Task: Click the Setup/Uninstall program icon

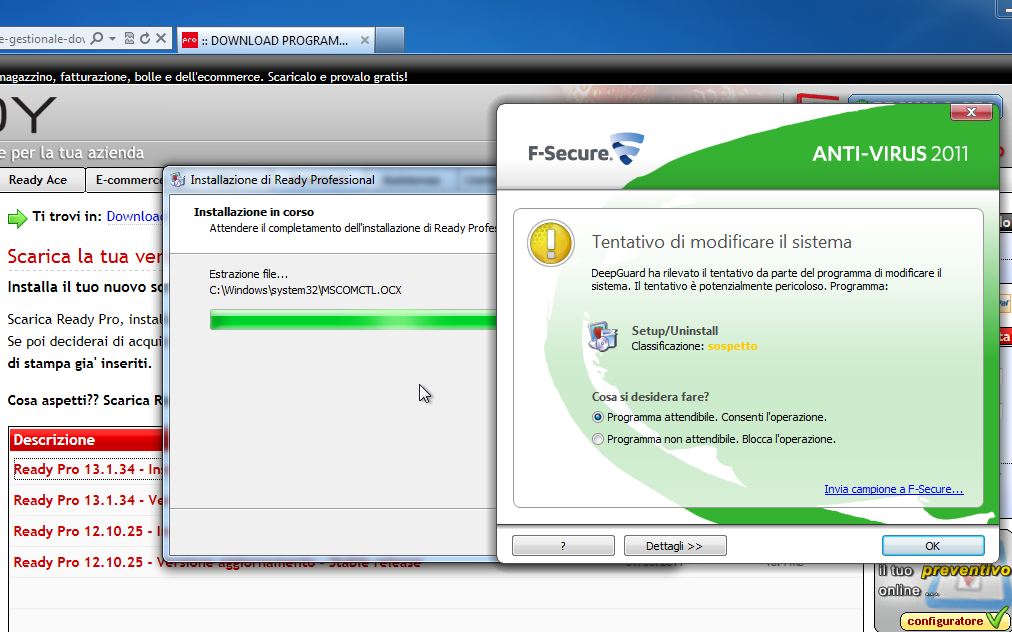Action: (603, 337)
